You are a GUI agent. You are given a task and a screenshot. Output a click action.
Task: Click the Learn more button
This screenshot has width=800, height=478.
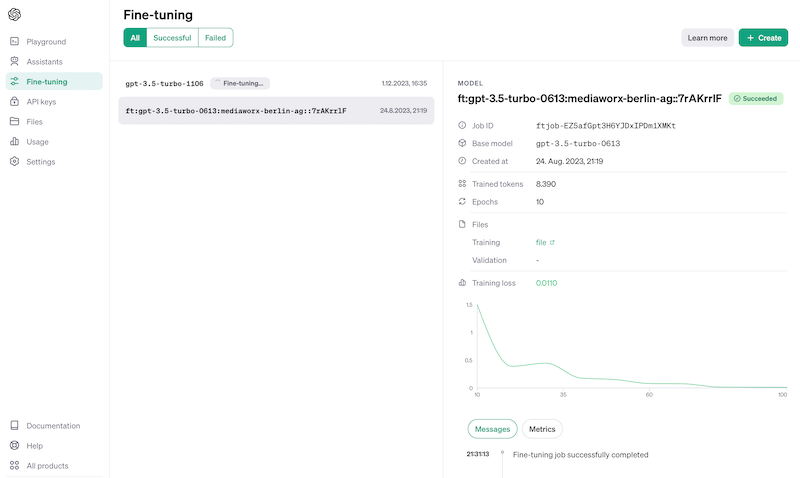(x=708, y=38)
